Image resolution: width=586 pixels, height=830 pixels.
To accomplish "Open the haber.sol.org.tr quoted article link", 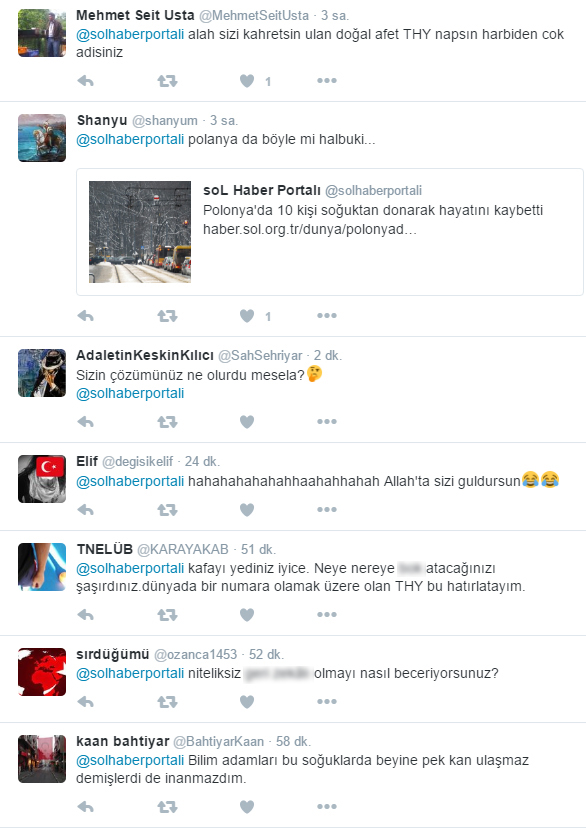I will pos(310,229).
